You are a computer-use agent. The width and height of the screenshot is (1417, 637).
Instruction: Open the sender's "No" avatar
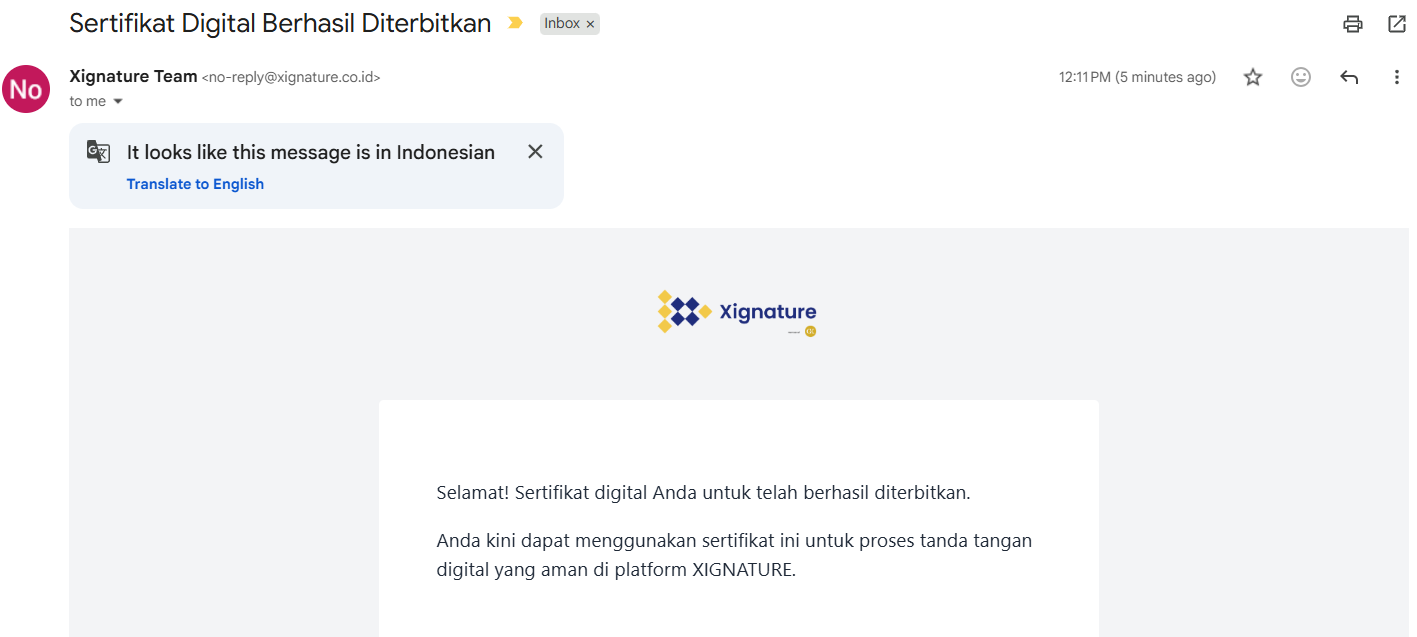point(26,89)
